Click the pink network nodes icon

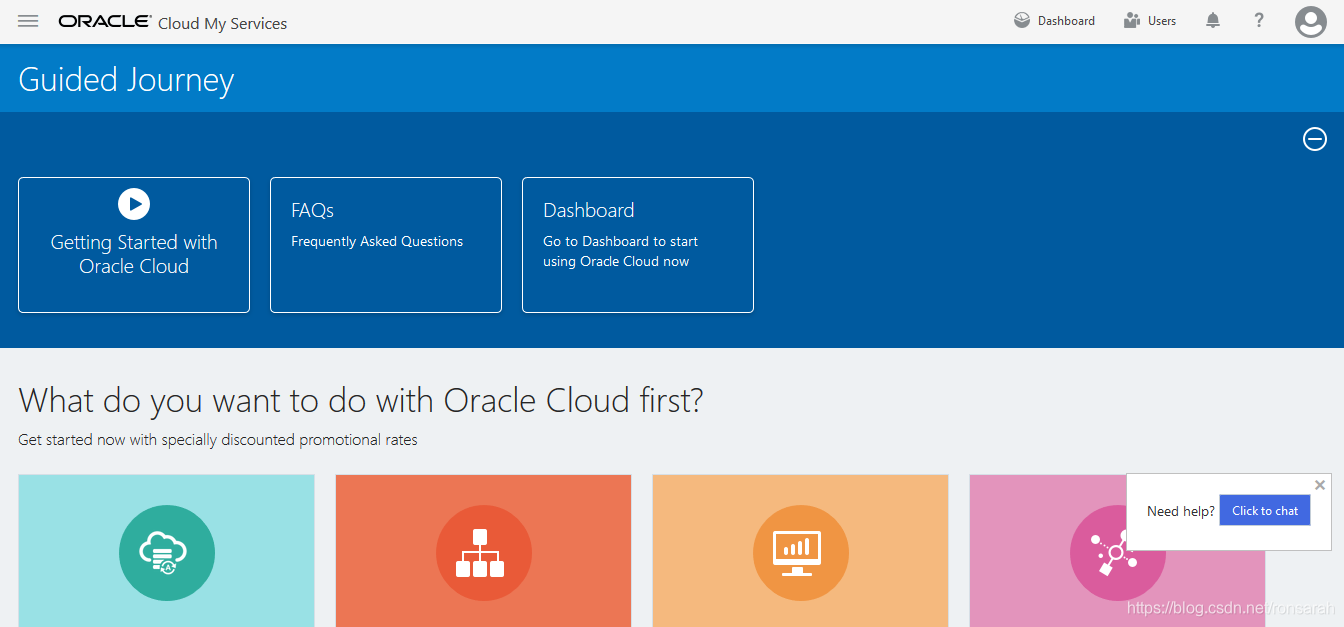click(1116, 553)
